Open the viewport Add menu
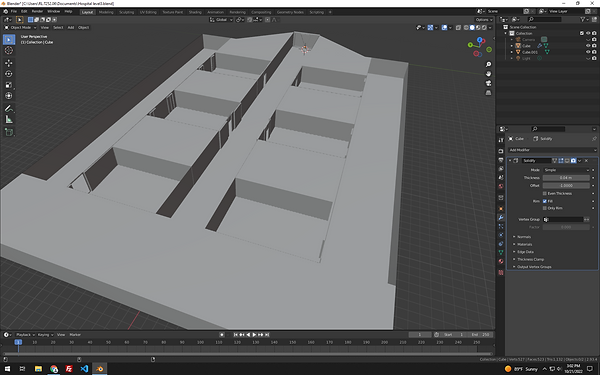Screen dimensions: 600x375 click(x=71, y=28)
